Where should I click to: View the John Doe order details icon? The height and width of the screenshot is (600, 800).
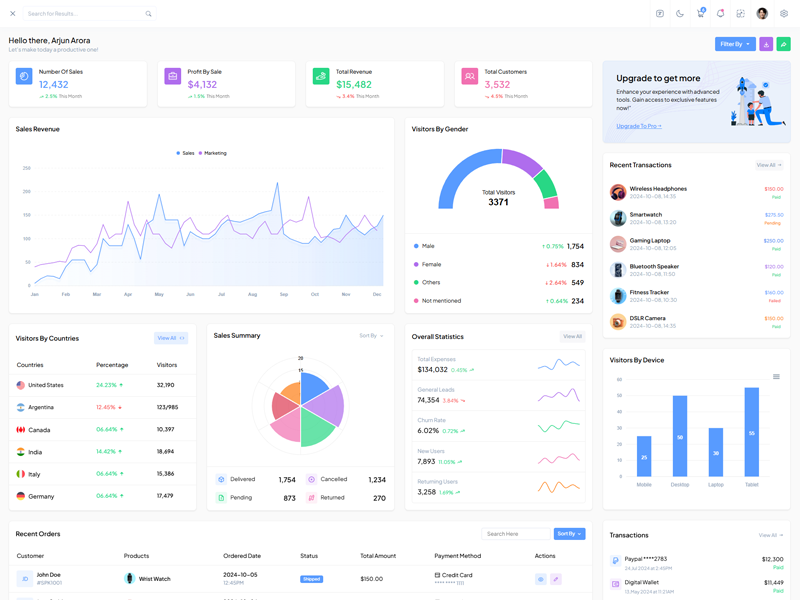(541, 579)
